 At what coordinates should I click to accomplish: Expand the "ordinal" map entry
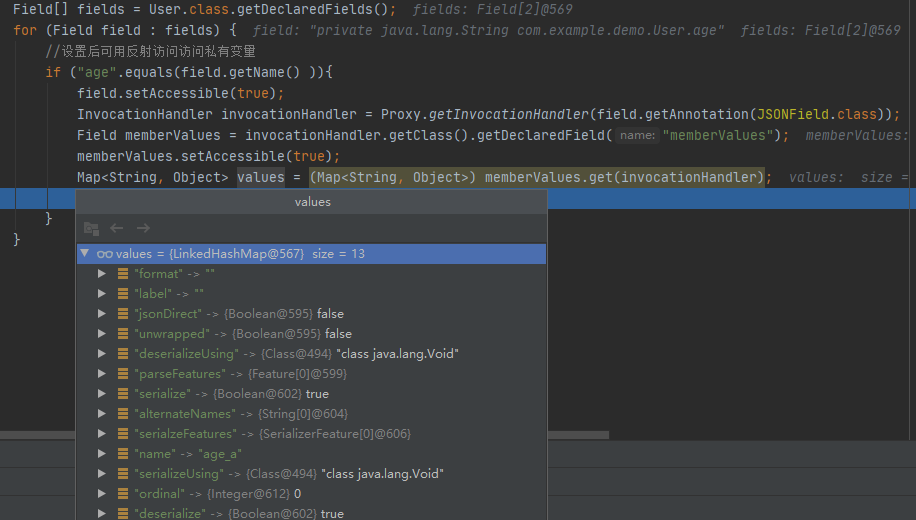point(102,494)
